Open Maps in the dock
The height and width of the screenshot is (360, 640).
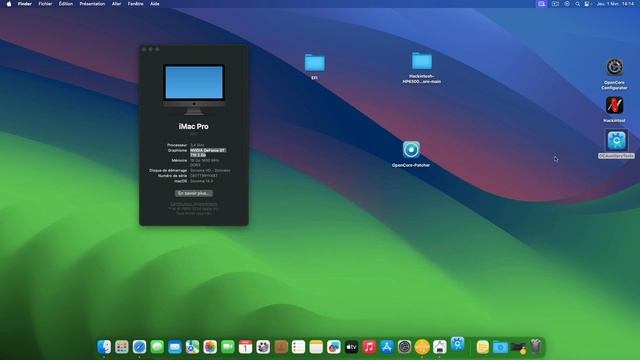[x=192, y=347]
